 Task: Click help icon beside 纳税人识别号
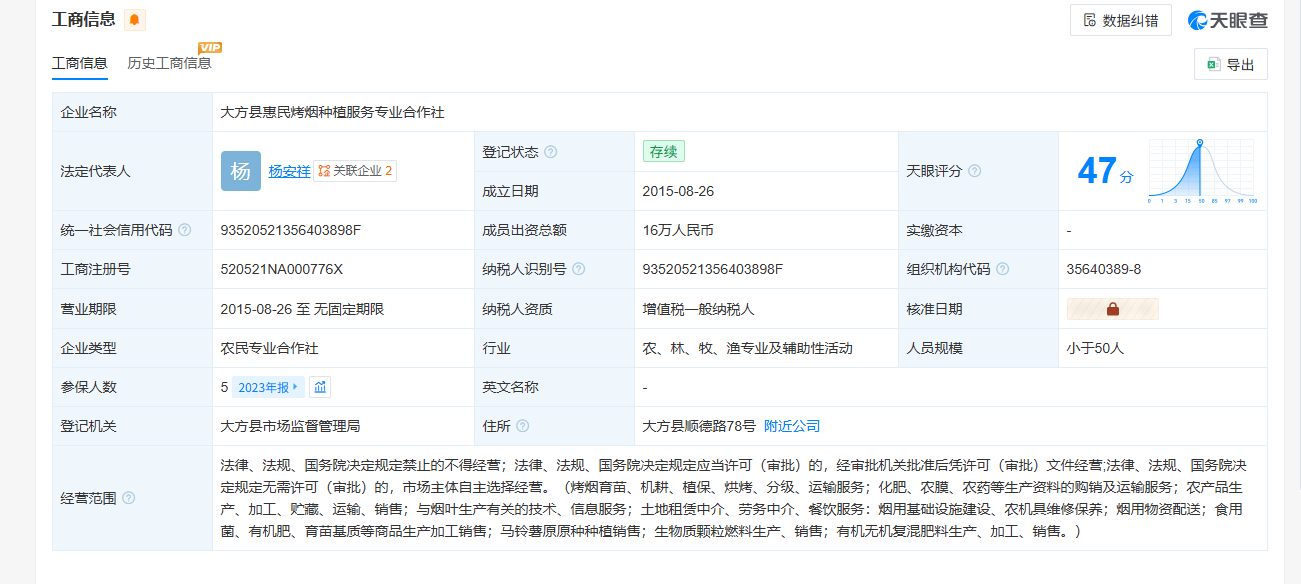579,269
